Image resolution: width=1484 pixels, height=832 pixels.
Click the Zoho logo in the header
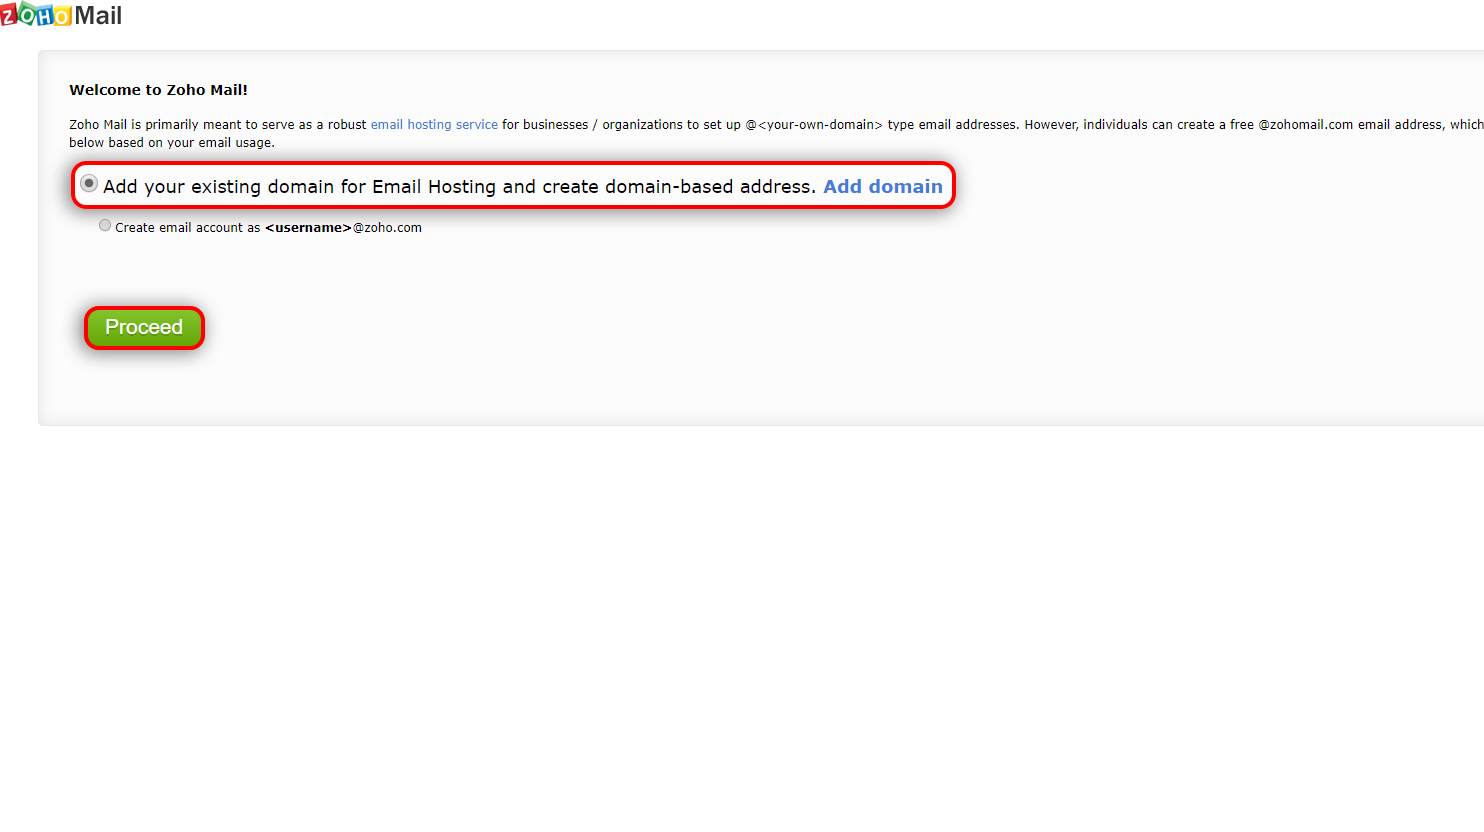tap(36, 15)
